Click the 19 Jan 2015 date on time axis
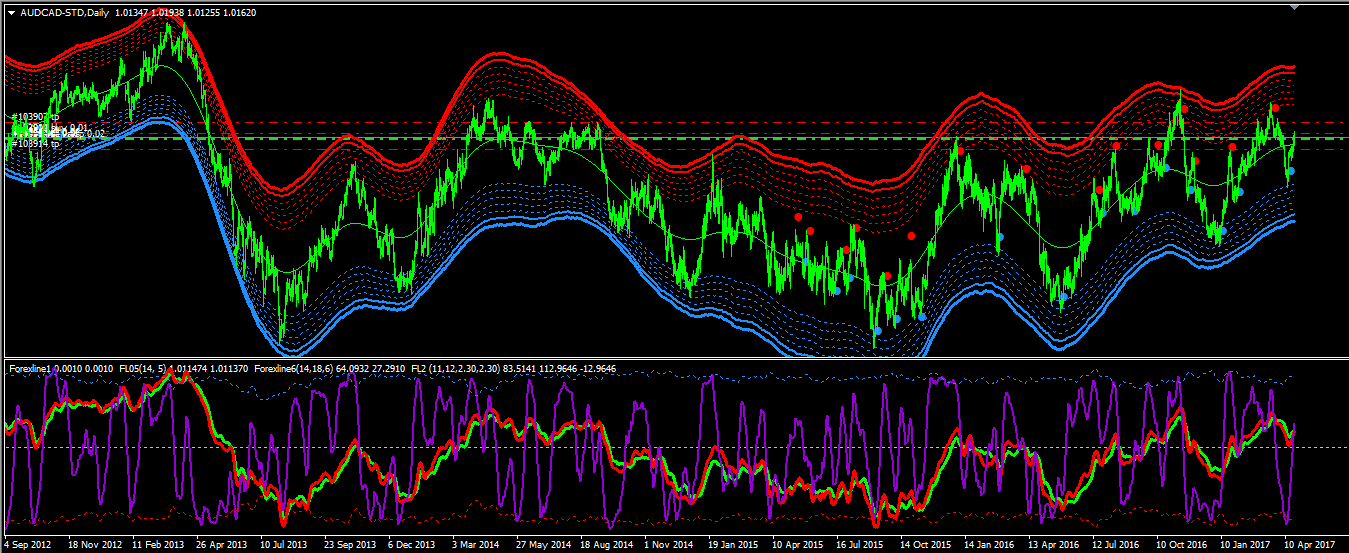 click(x=733, y=545)
